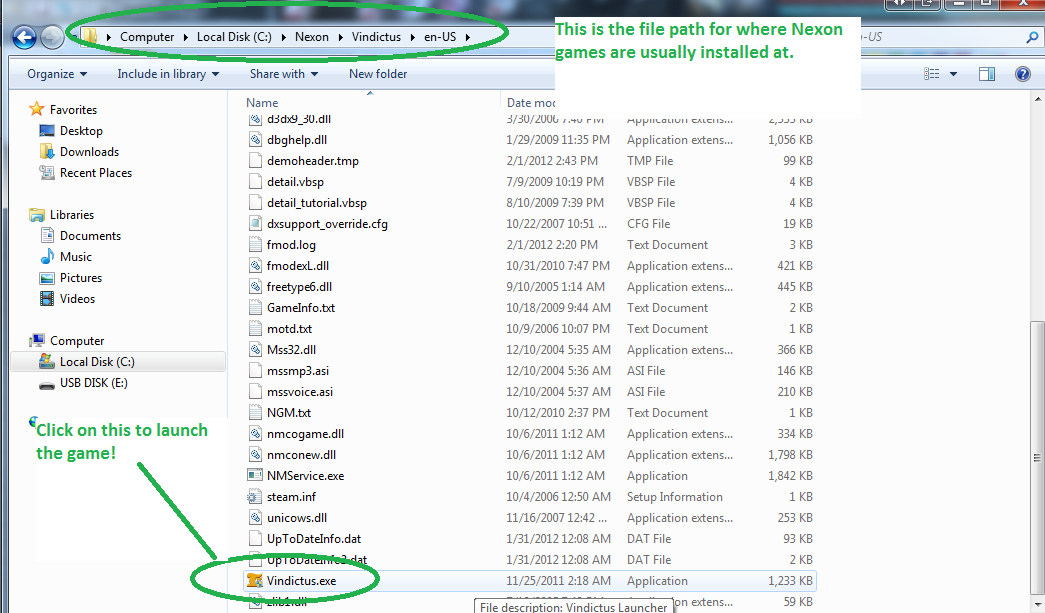This screenshot has height=613, width=1045.
Task: Click the nmconew.dll file icon
Action: pos(255,454)
